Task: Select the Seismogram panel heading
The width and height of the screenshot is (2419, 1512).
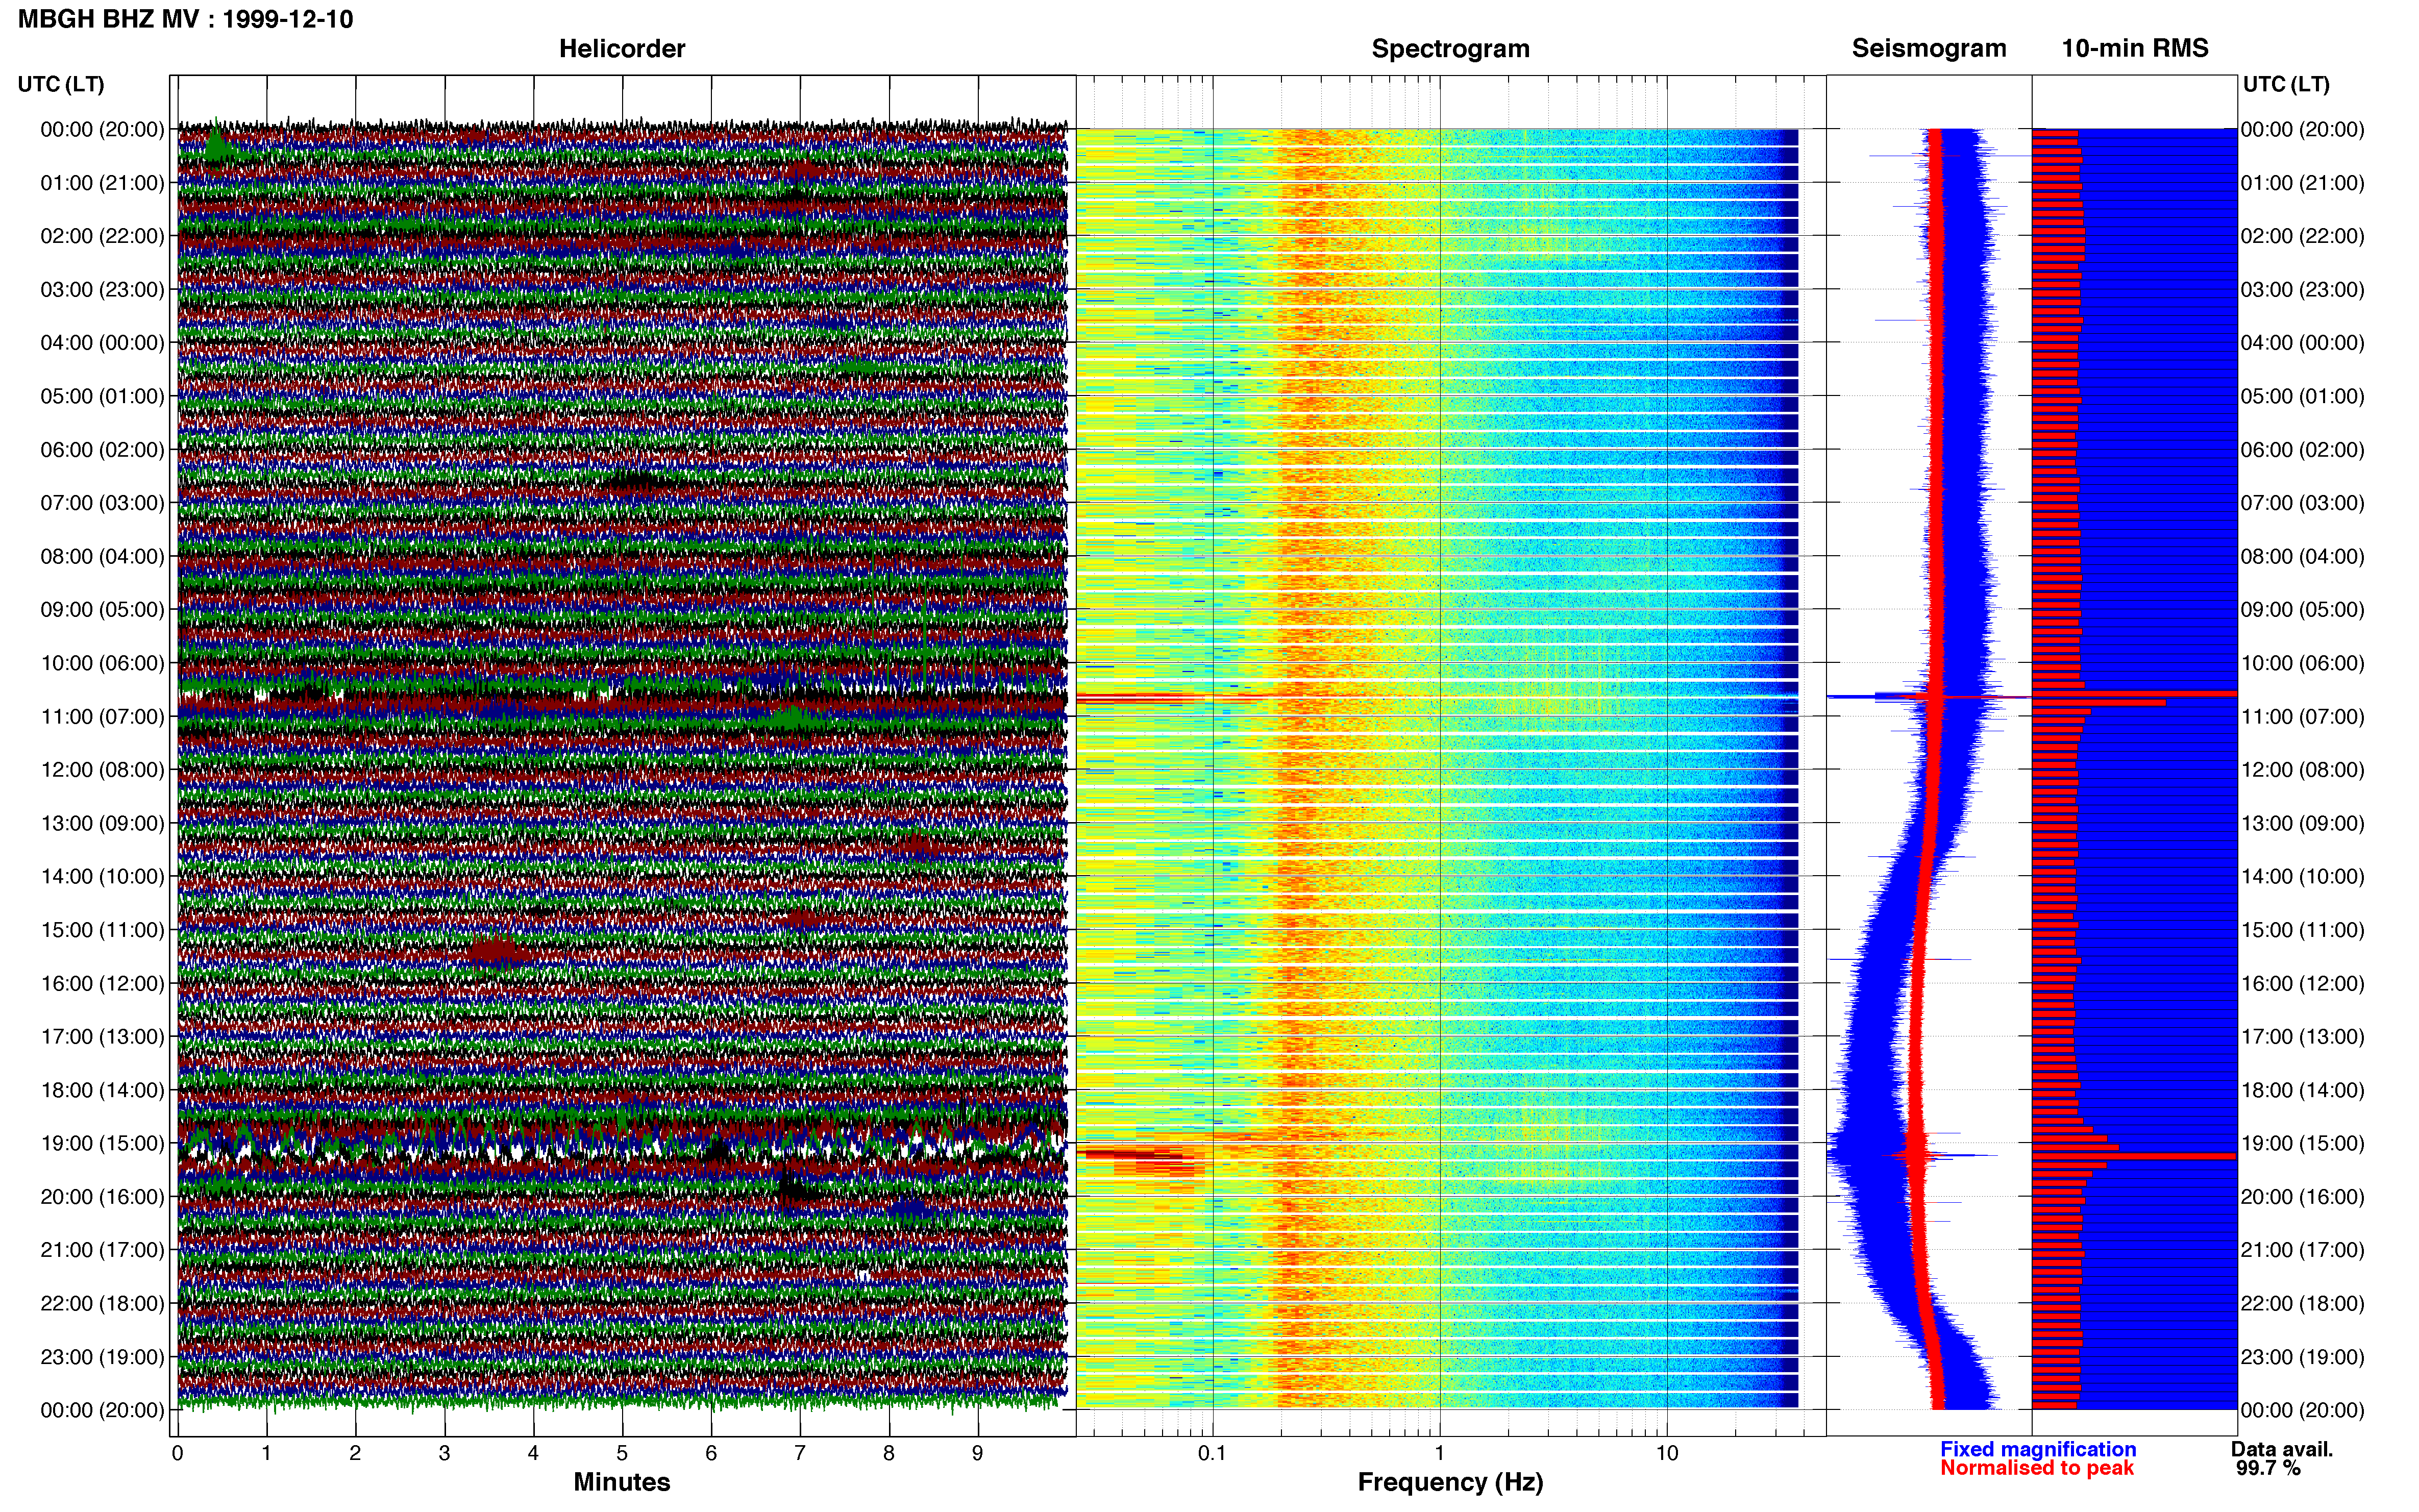Action: coord(1928,48)
